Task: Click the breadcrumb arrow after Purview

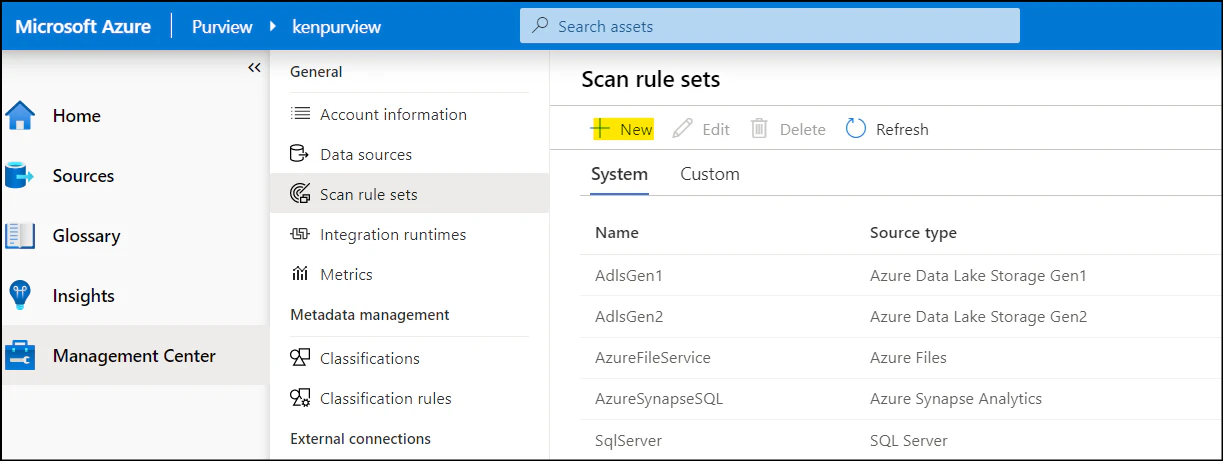Action: pos(273,26)
